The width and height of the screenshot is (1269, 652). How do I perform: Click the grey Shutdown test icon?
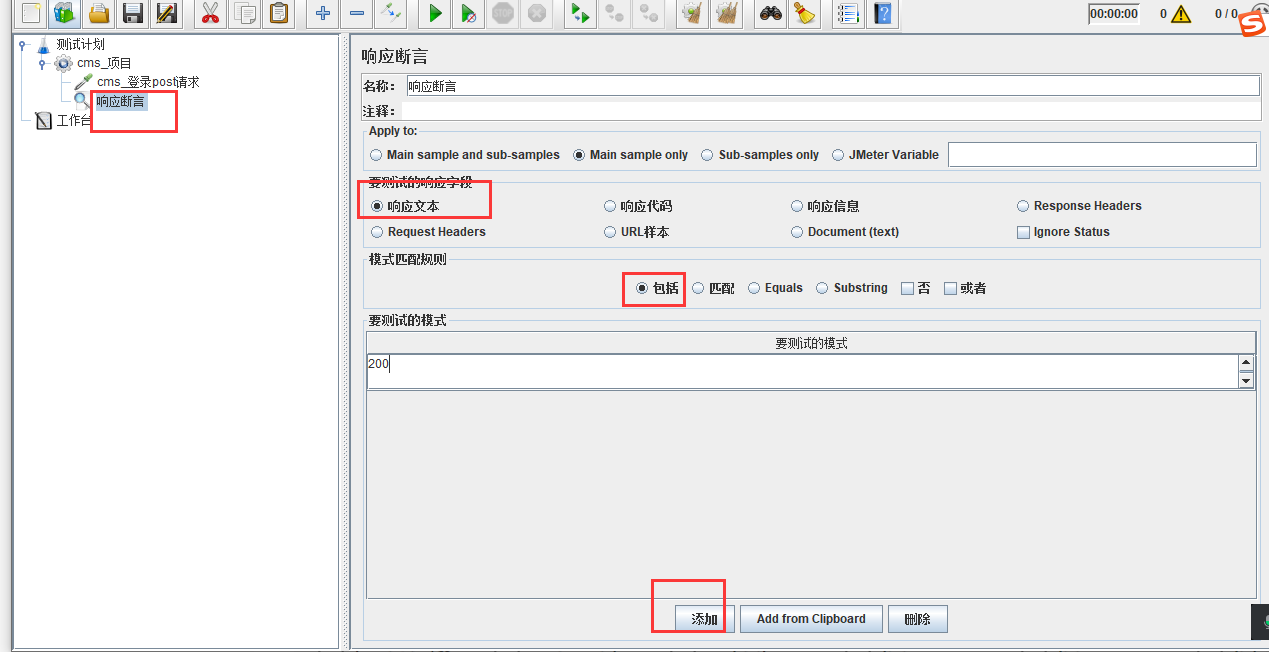tap(537, 13)
